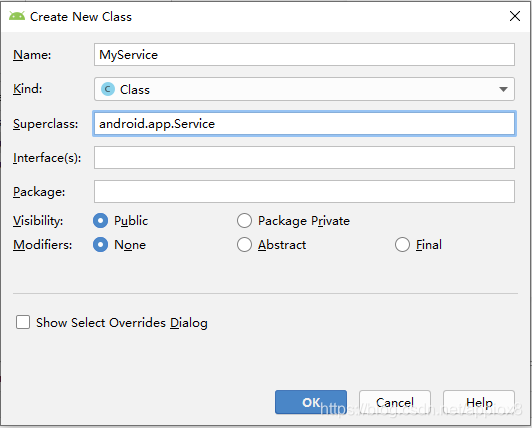Confirm with the OK button

pos(311,402)
